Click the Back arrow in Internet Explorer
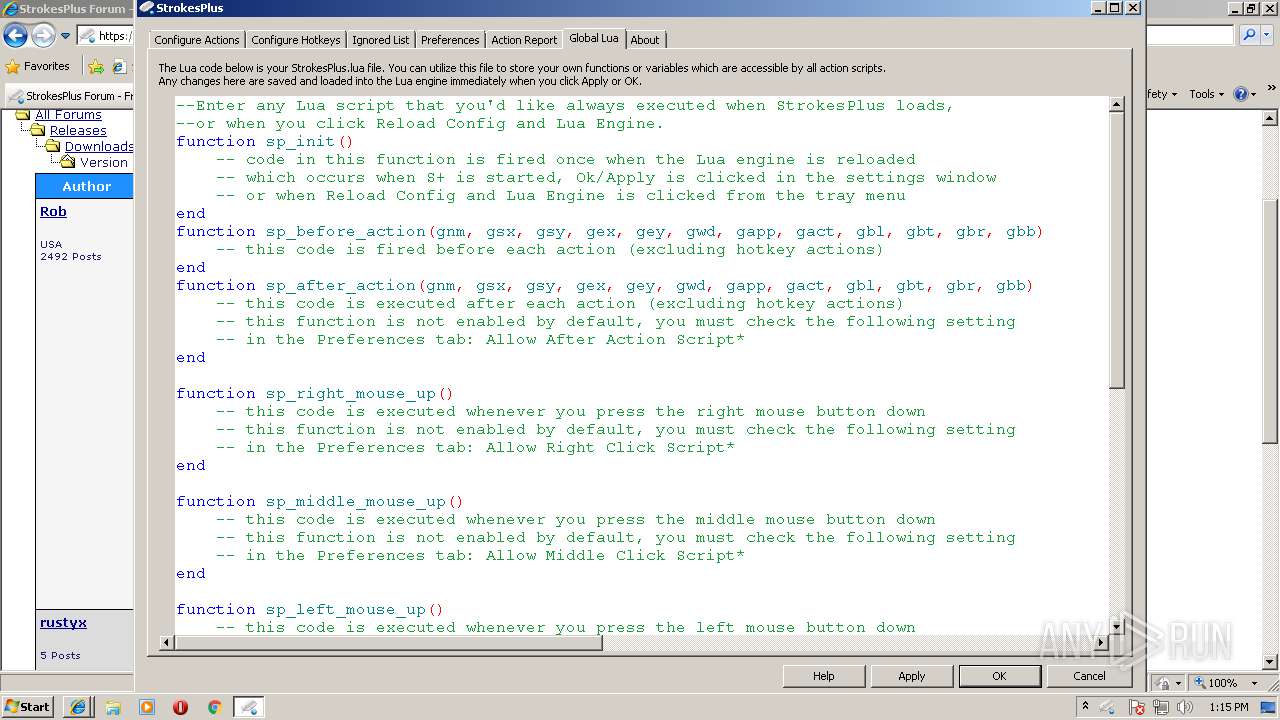The image size is (1280, 720). pyautogui.click(x=15, y=36)
